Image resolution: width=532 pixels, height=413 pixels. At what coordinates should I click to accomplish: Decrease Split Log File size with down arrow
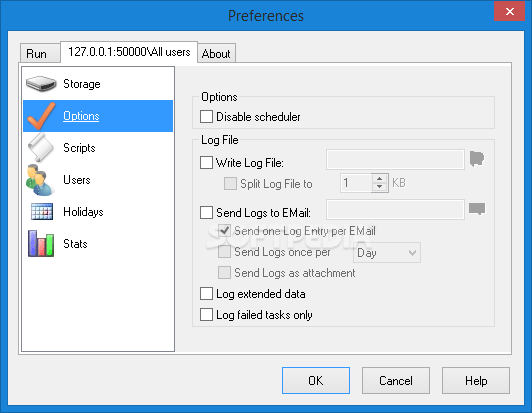point(380,187)
